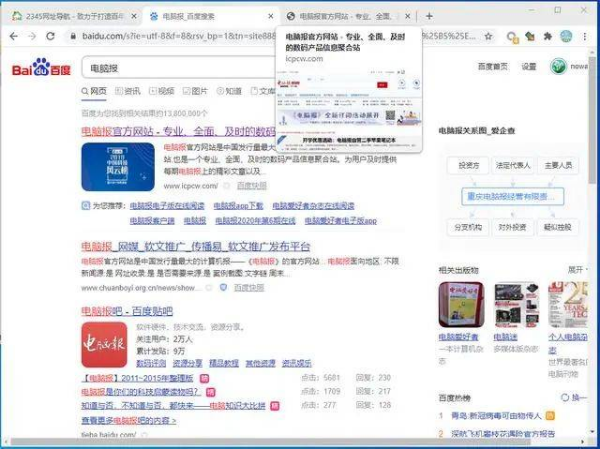Reload the Baidu search page
600x449 pixels.
click(50, 36)
